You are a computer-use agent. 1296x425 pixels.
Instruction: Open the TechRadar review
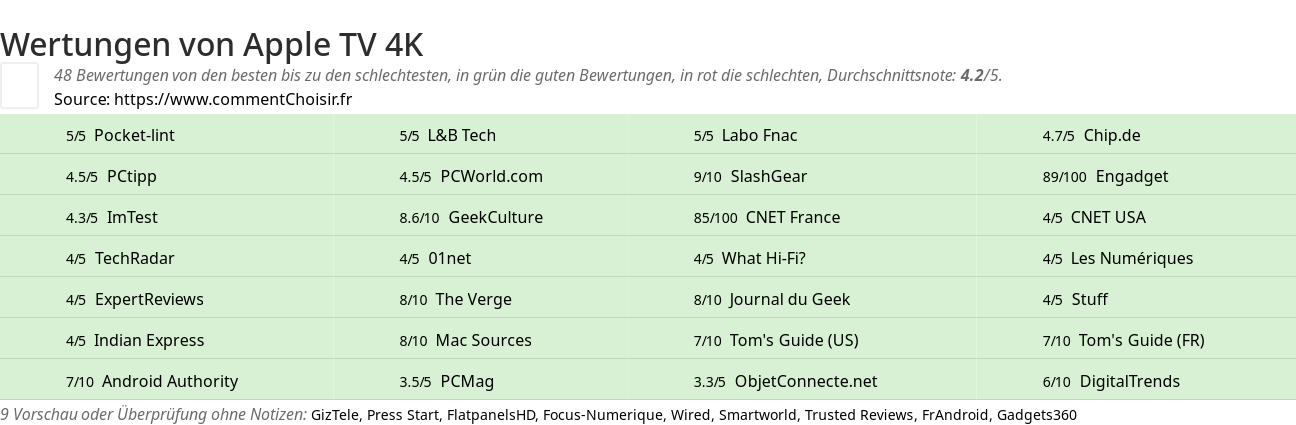(x=120, y=258)
